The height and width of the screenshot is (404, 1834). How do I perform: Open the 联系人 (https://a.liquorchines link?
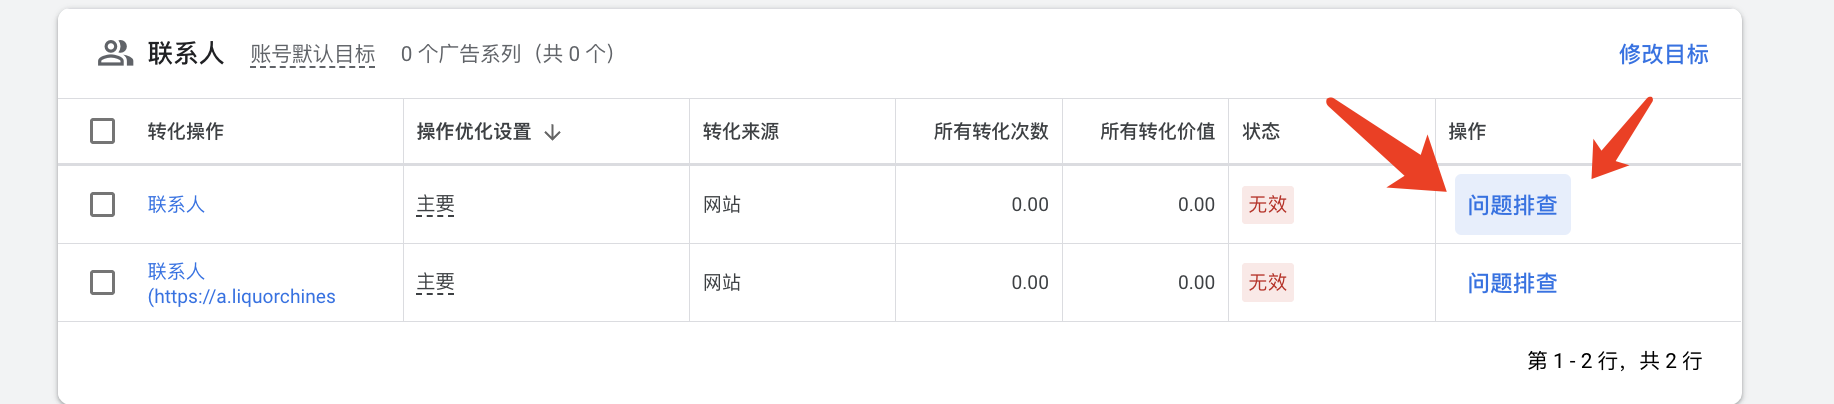(x=241, y=284)
